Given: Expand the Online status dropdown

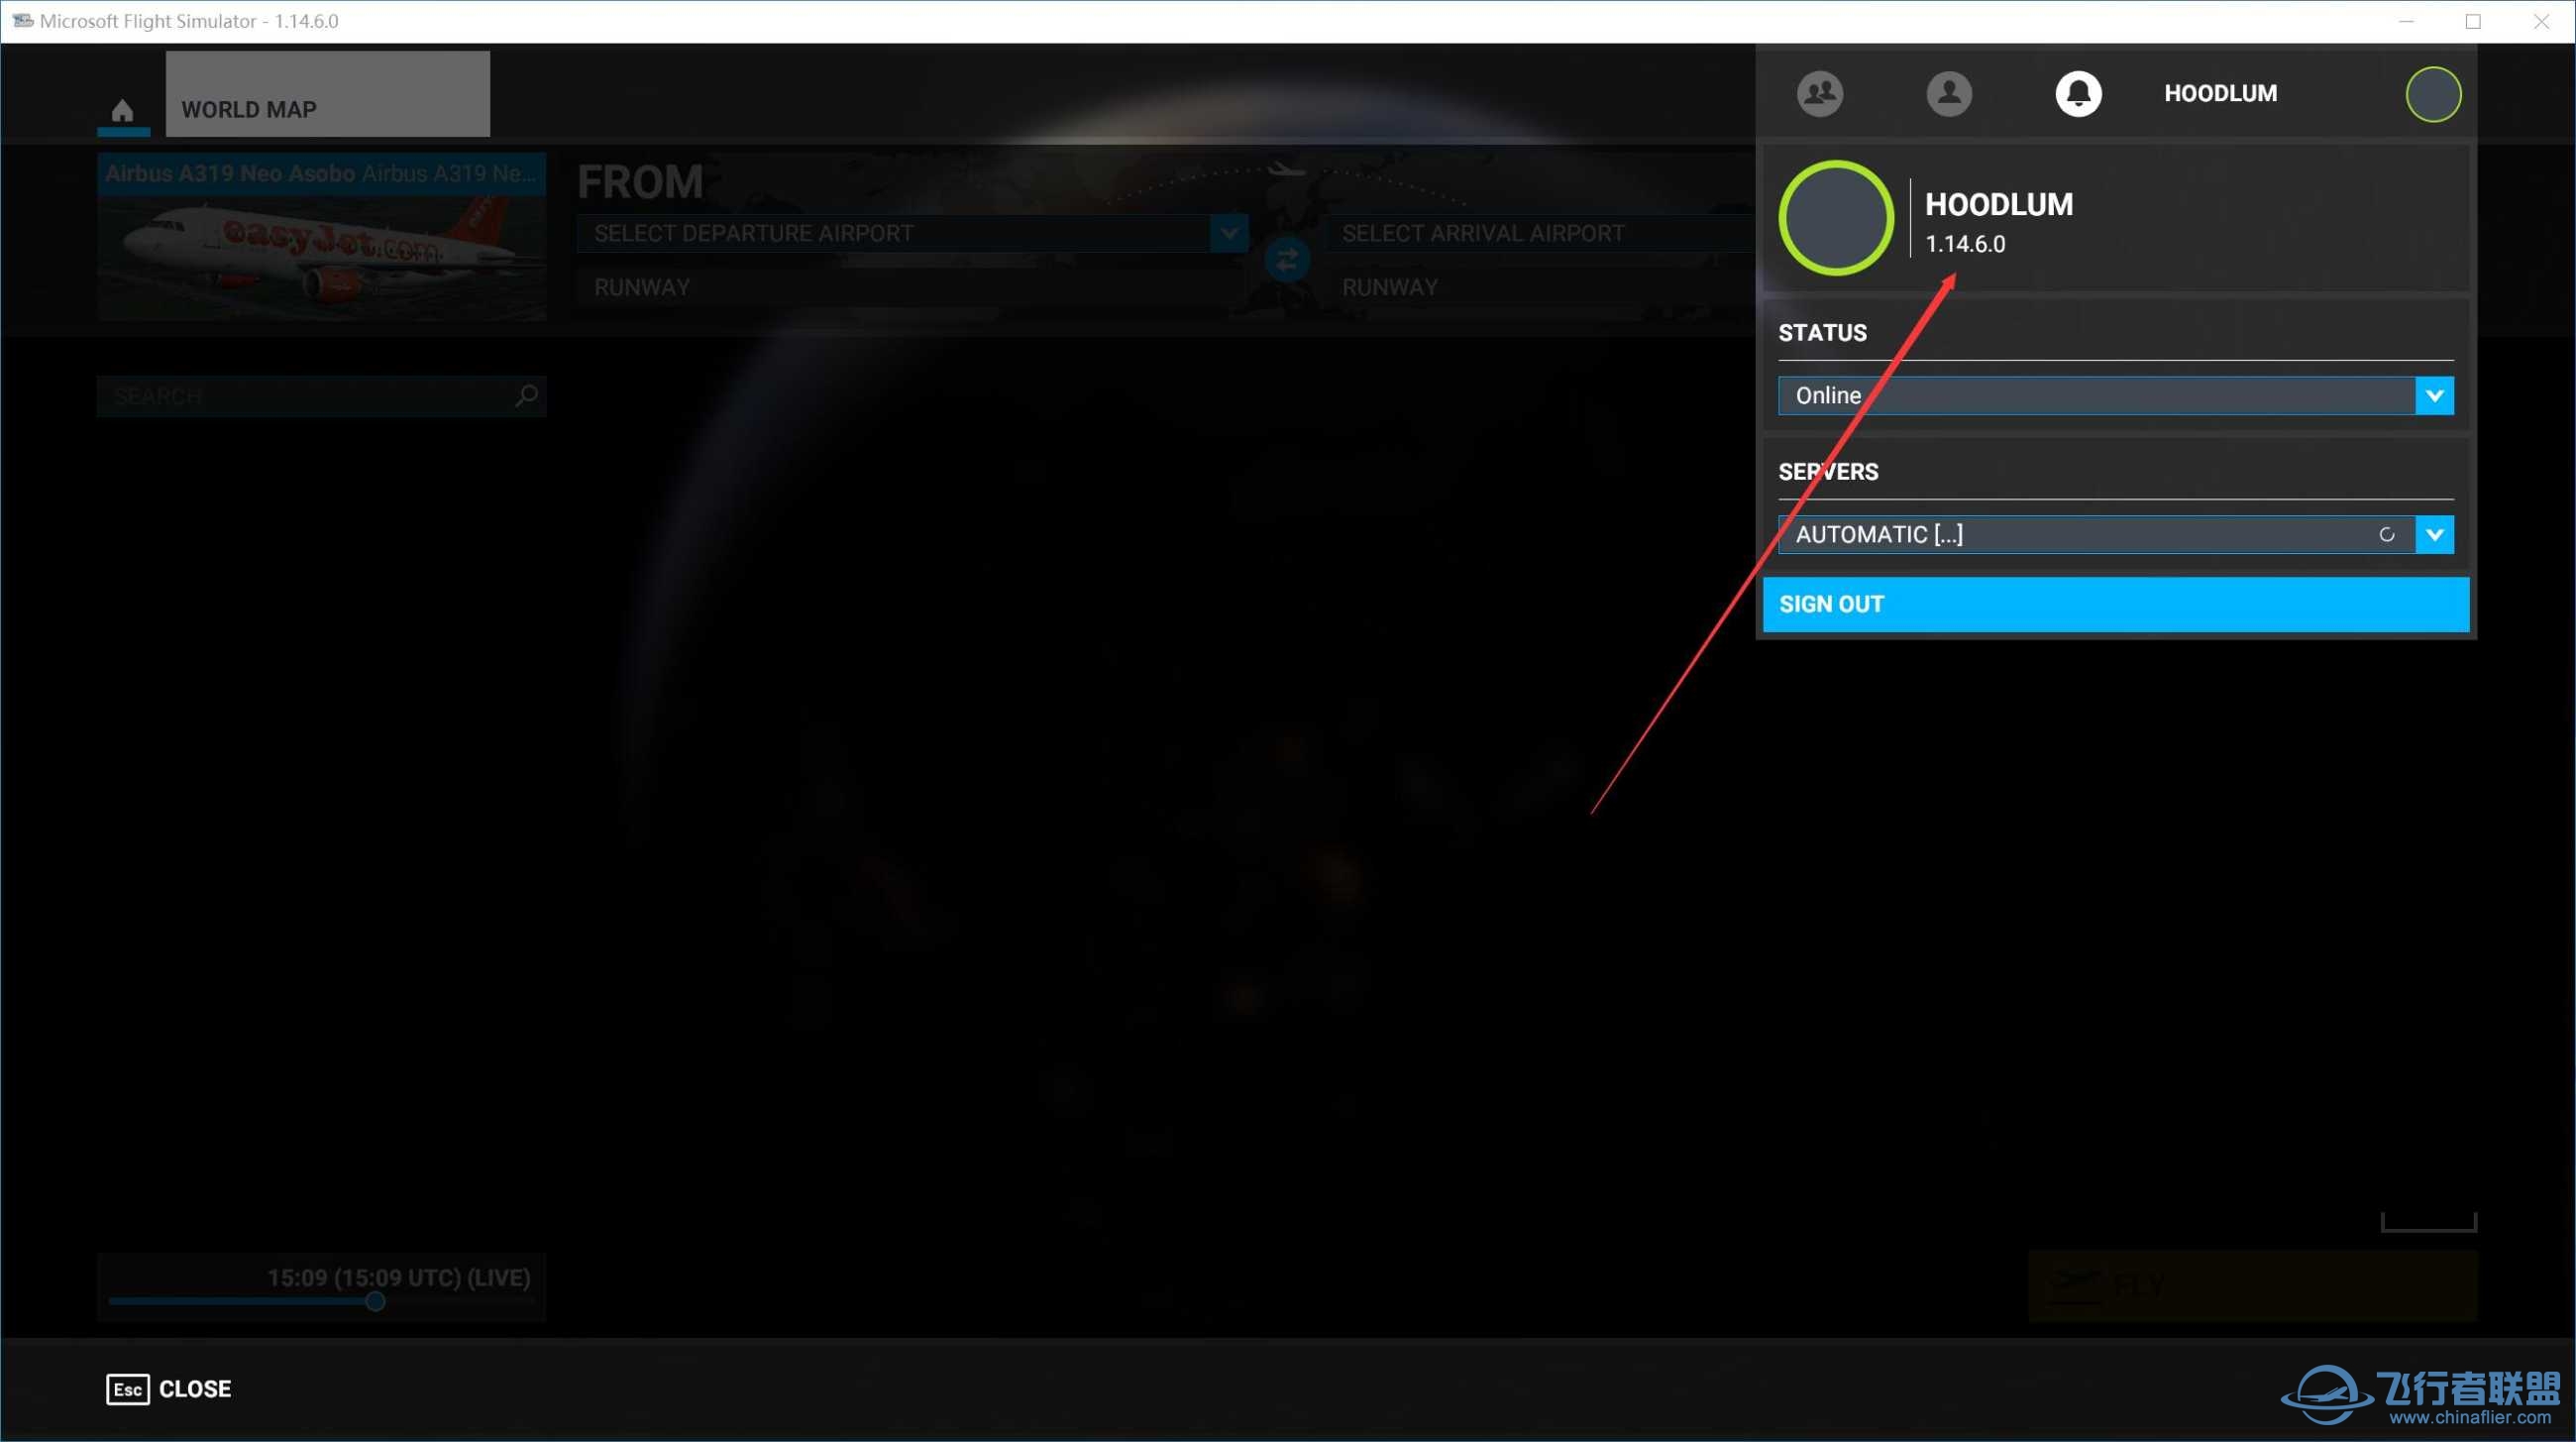Looking at the screenshot, I should [x=2433, y=396].
